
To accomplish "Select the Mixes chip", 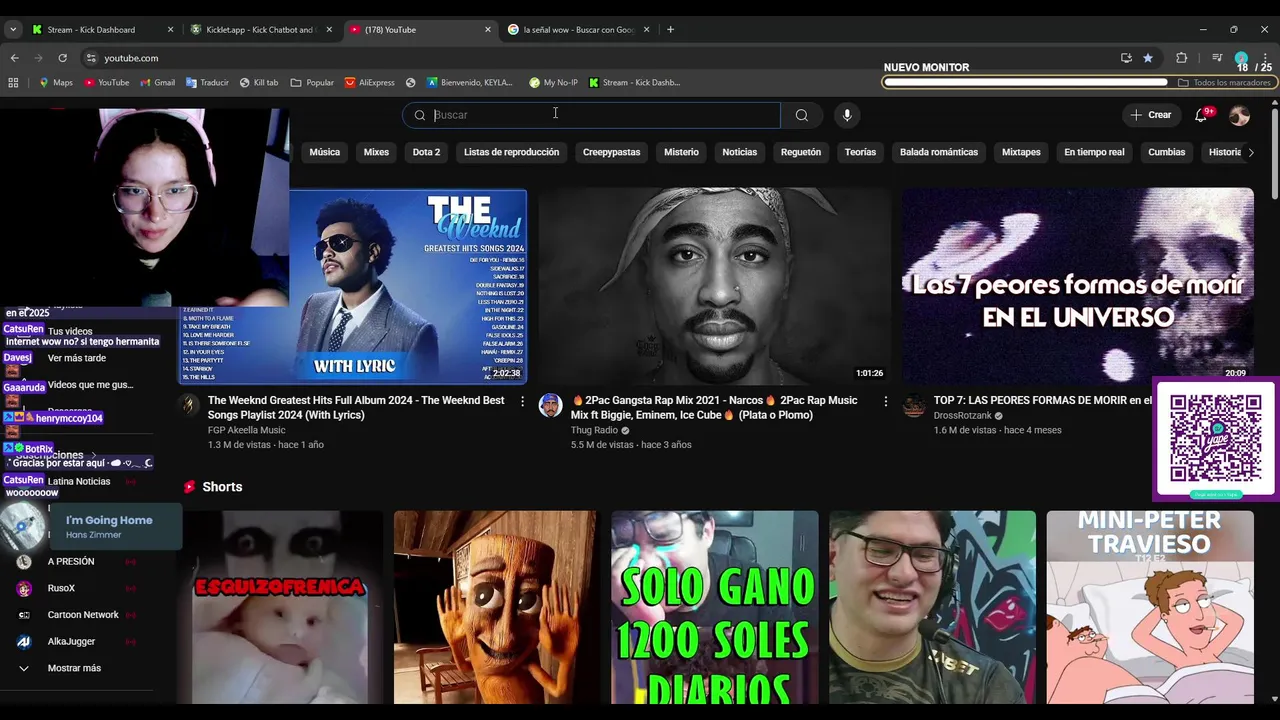I will 376,152.
